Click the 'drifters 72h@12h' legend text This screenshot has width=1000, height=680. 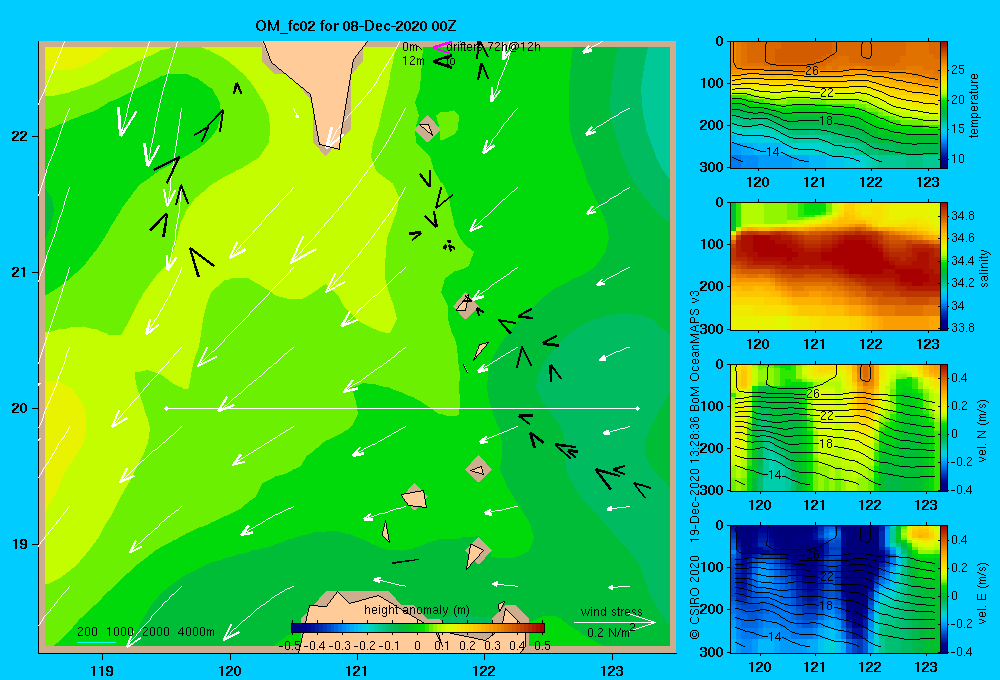[x=494, y=47]
